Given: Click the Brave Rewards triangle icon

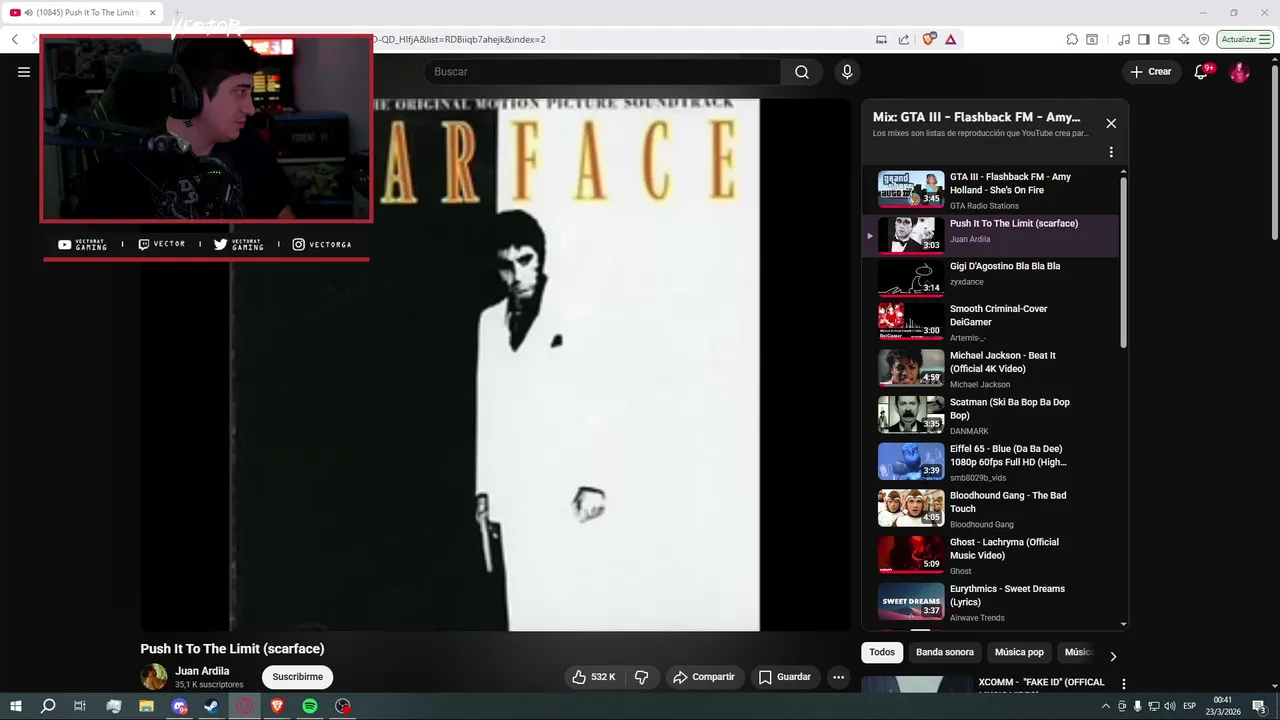Looking at the screenshot, I should (x=950, y=39).
